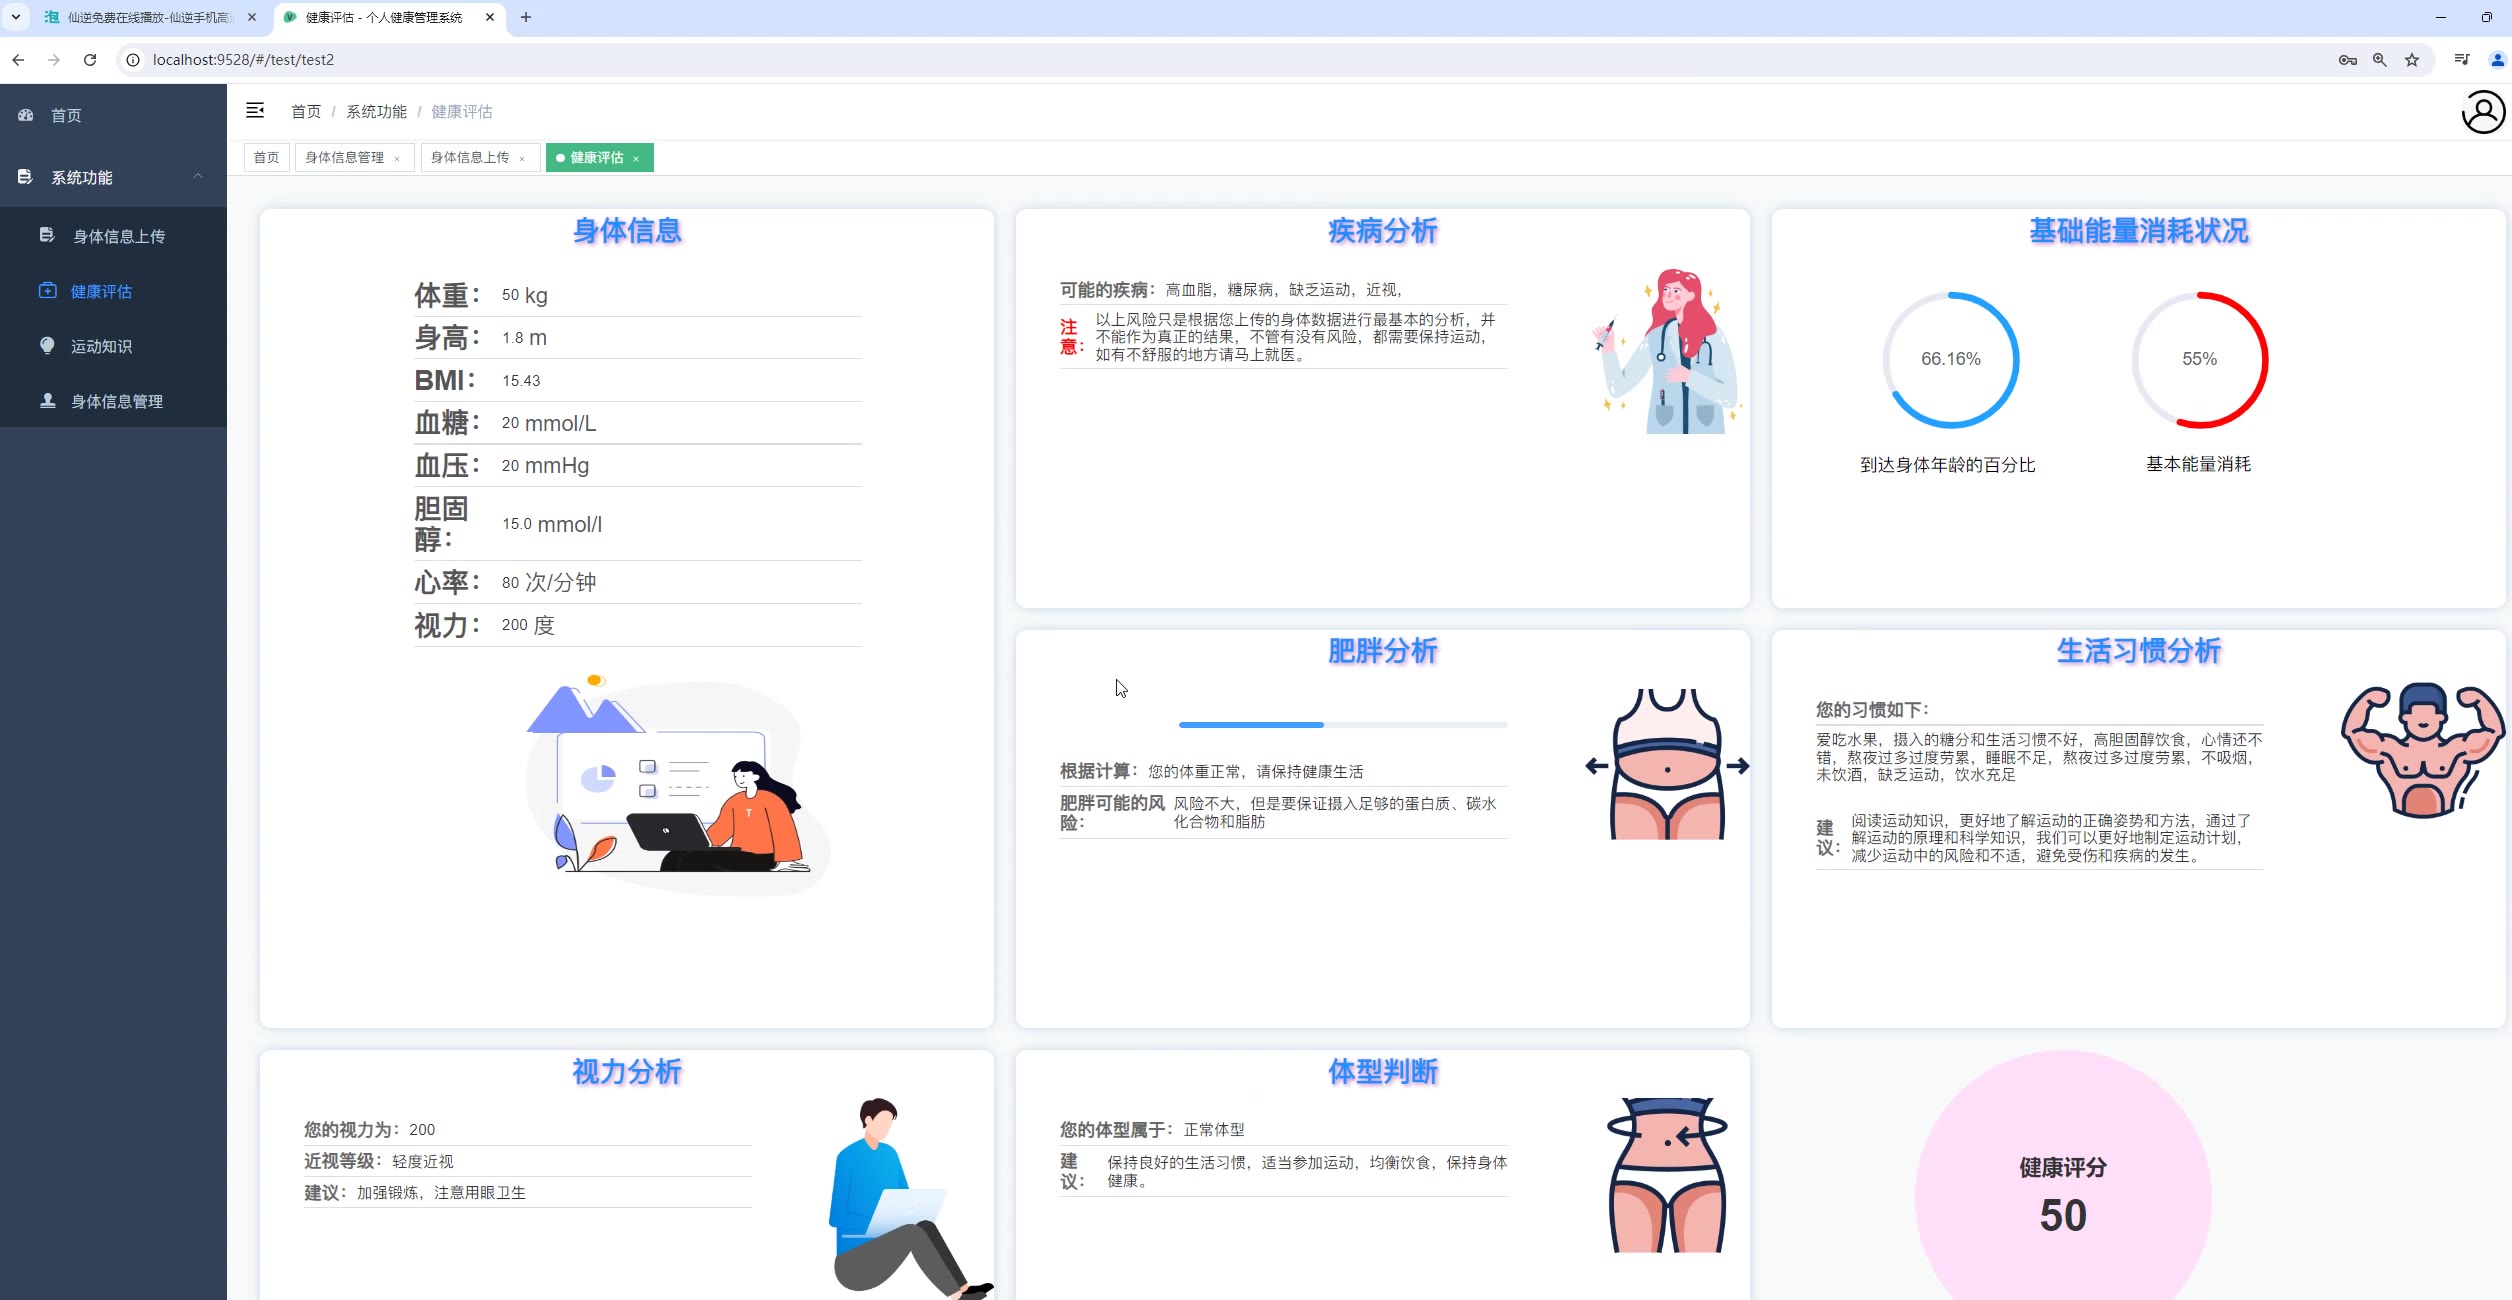Open the 健康评估 sidebar menu item

101,291
